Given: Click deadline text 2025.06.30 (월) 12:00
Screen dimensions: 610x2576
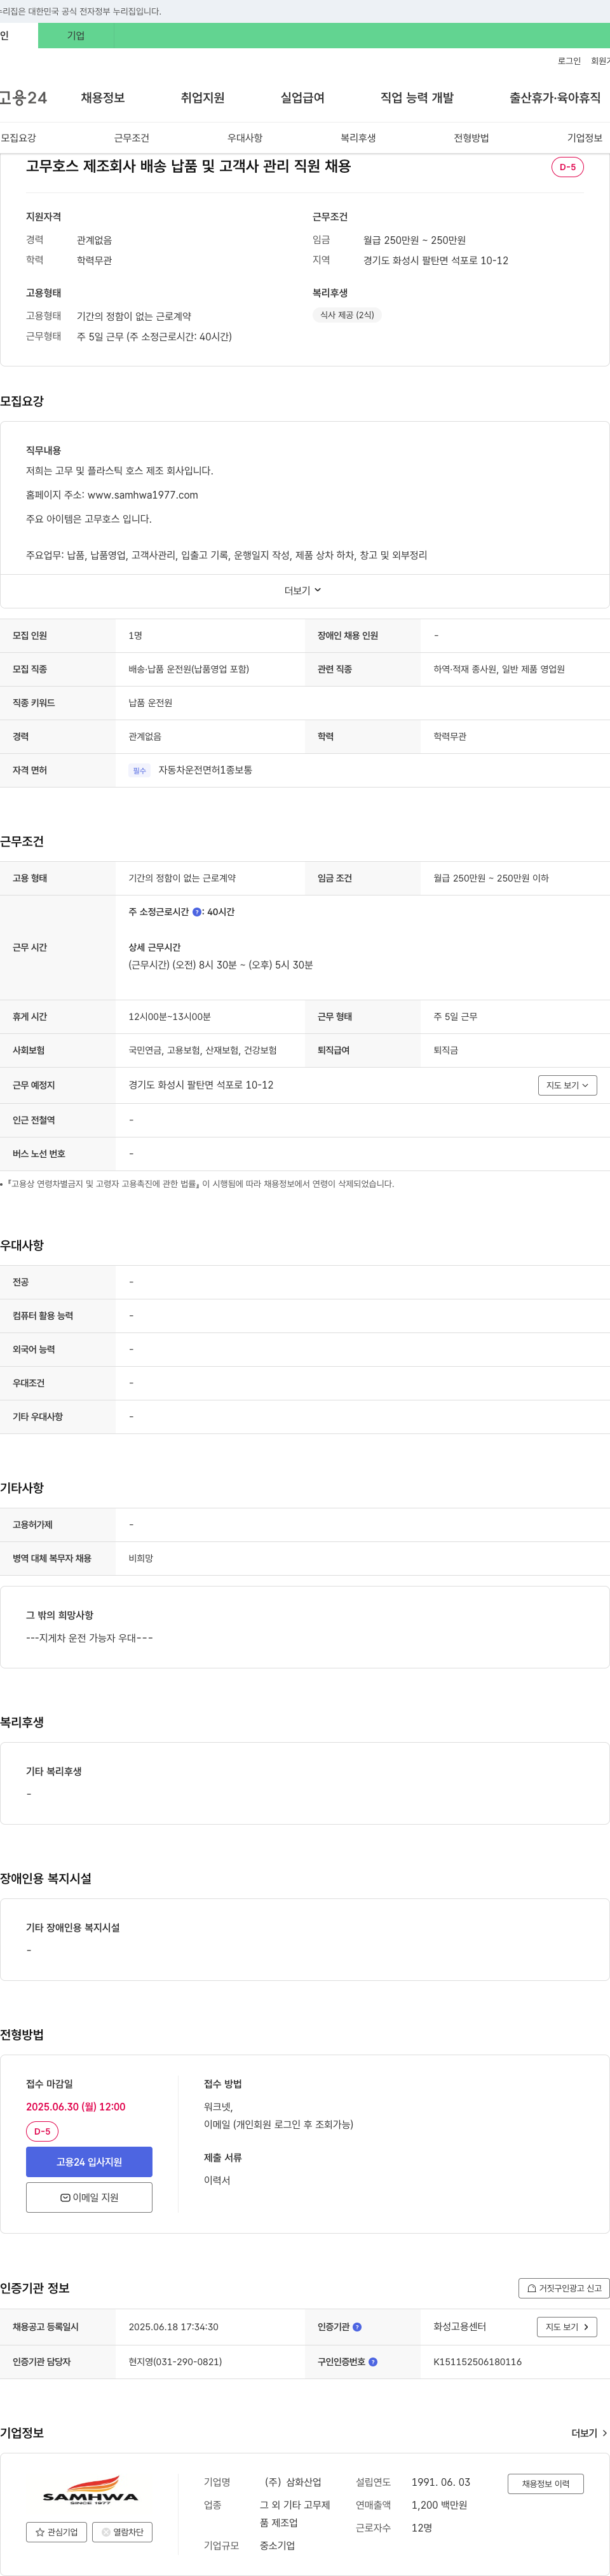Looking at the screenshot, I should pos(76,2107).
